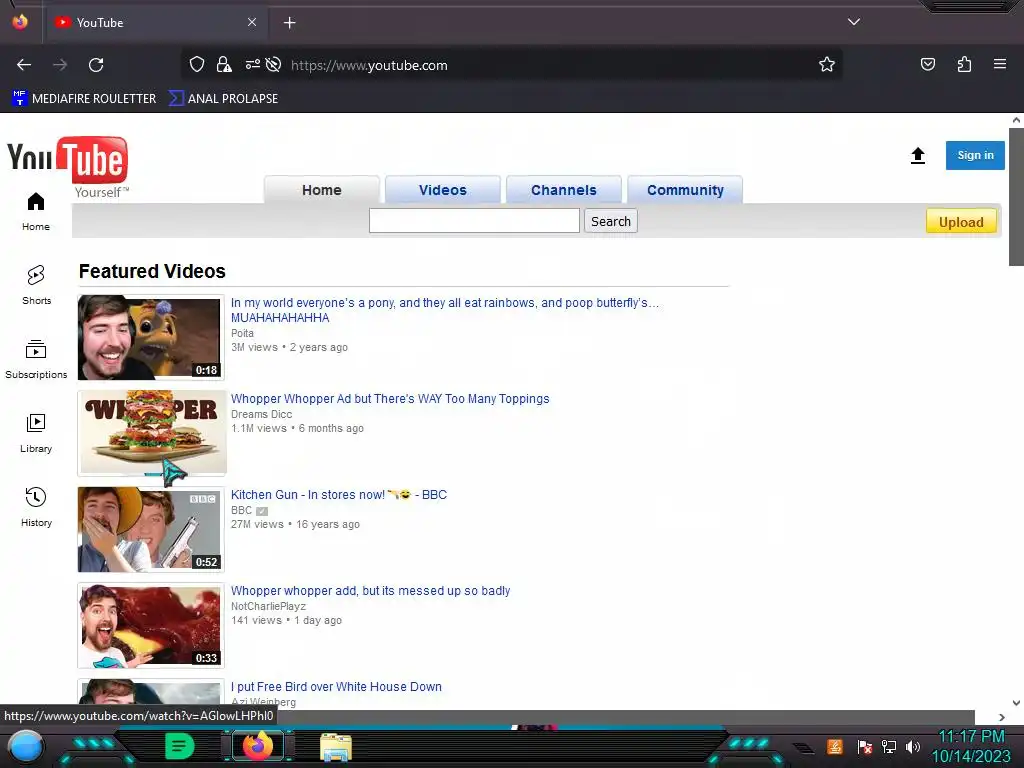Open the network tray icon
This screenshot has height=768, width=1024.
[x=888, y=746]
